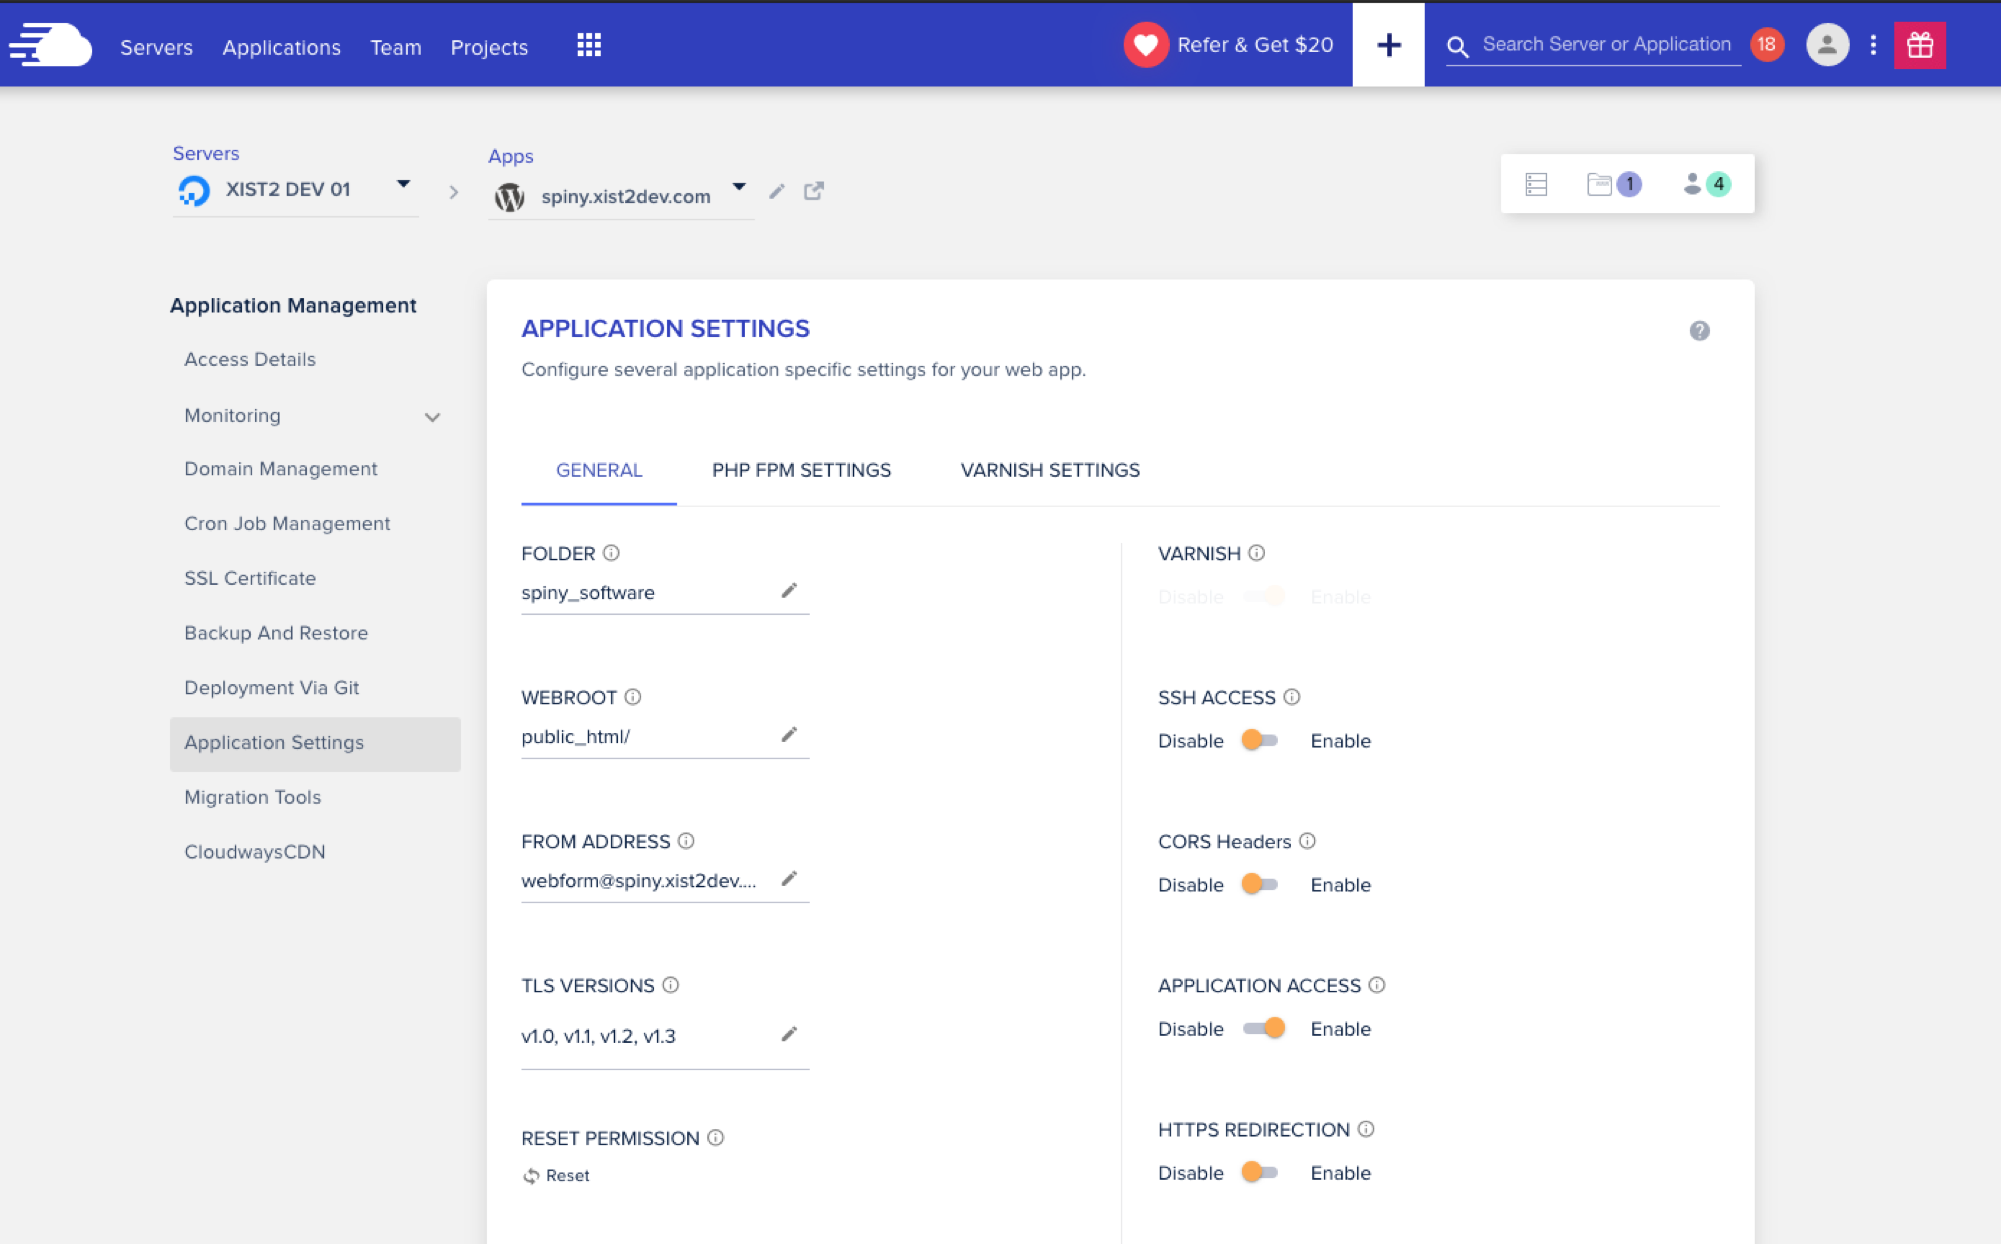
Task: Open notifications badge showing 18
Action: tap(1767, 45)
